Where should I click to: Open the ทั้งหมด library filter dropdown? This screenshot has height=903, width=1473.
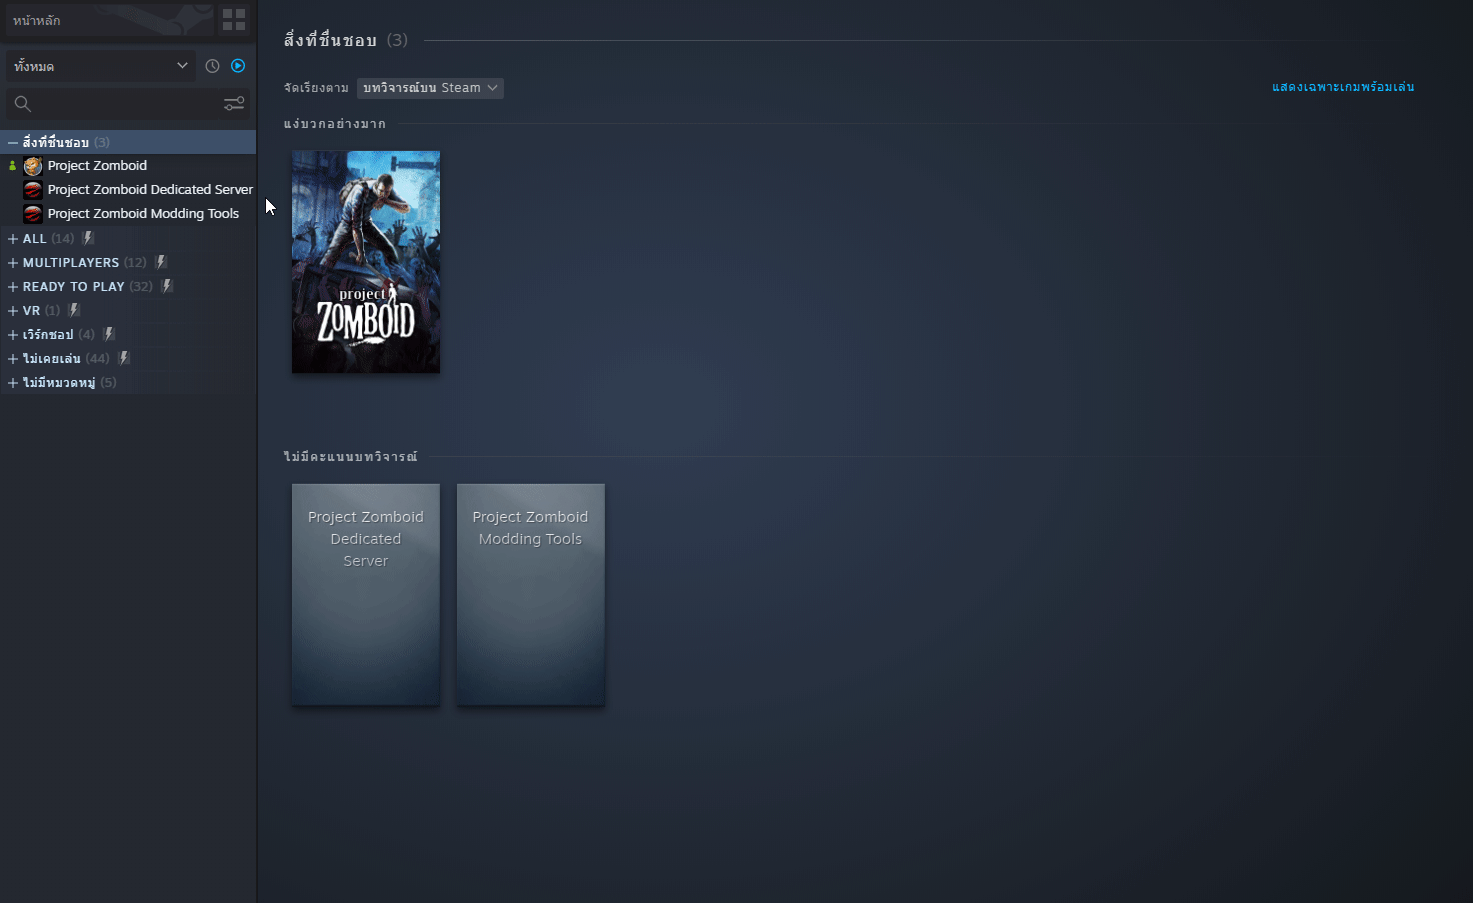pyautogui.click(x=101, y=66)
